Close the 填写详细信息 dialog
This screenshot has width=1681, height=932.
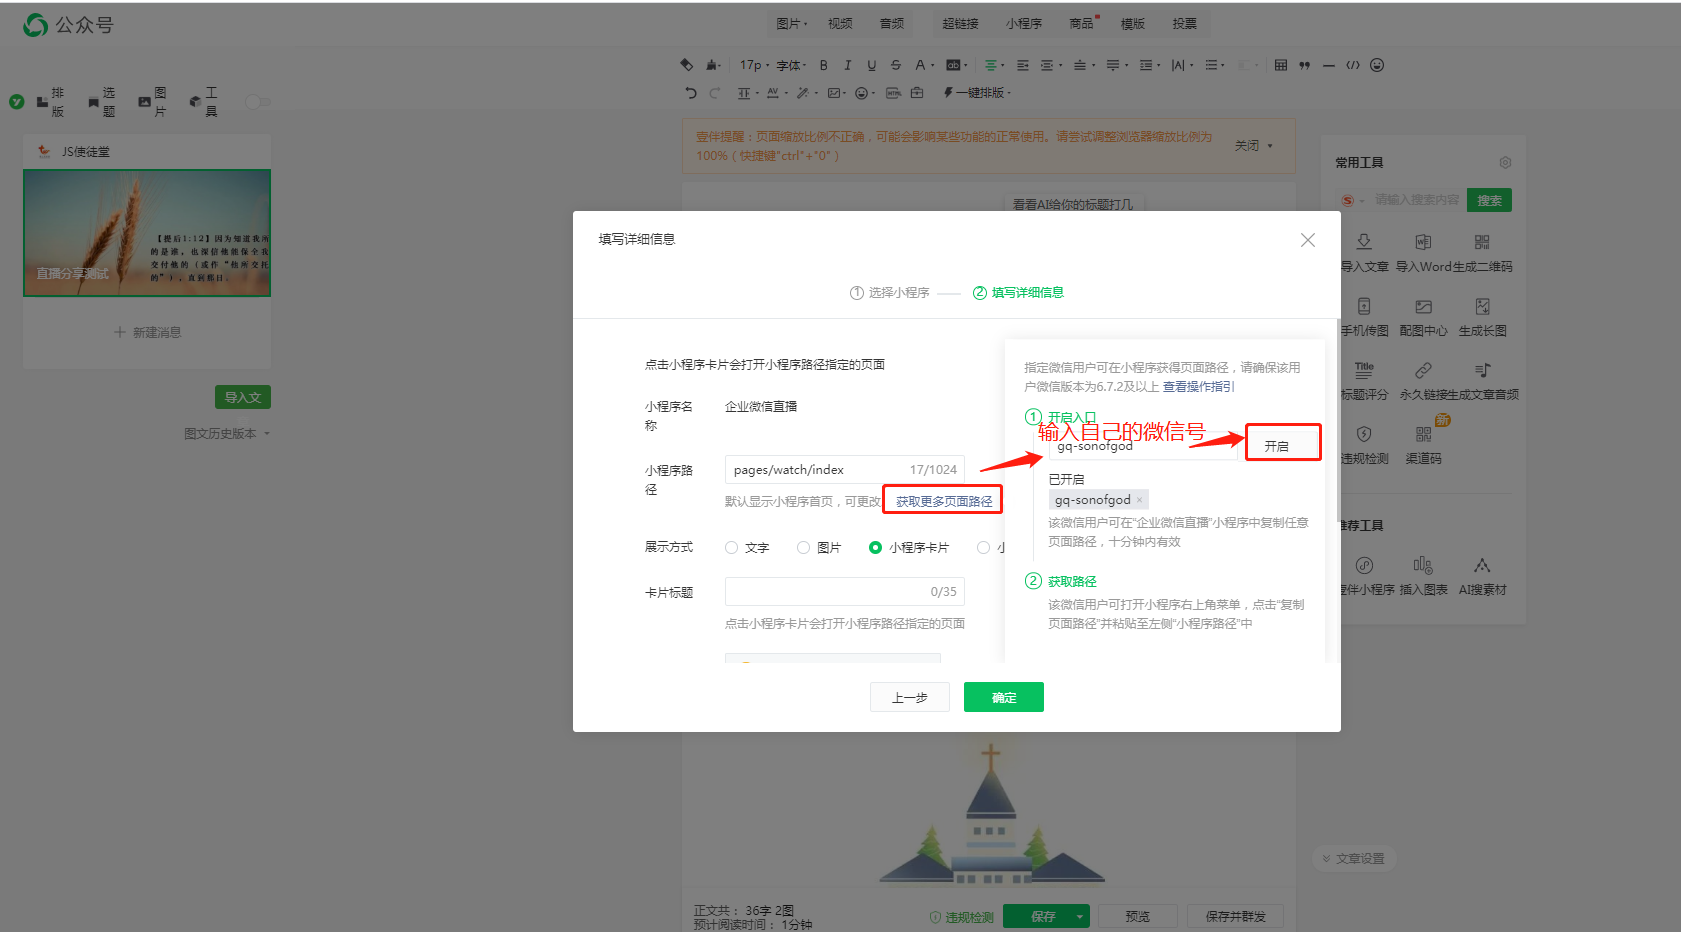coord(1308,240)
